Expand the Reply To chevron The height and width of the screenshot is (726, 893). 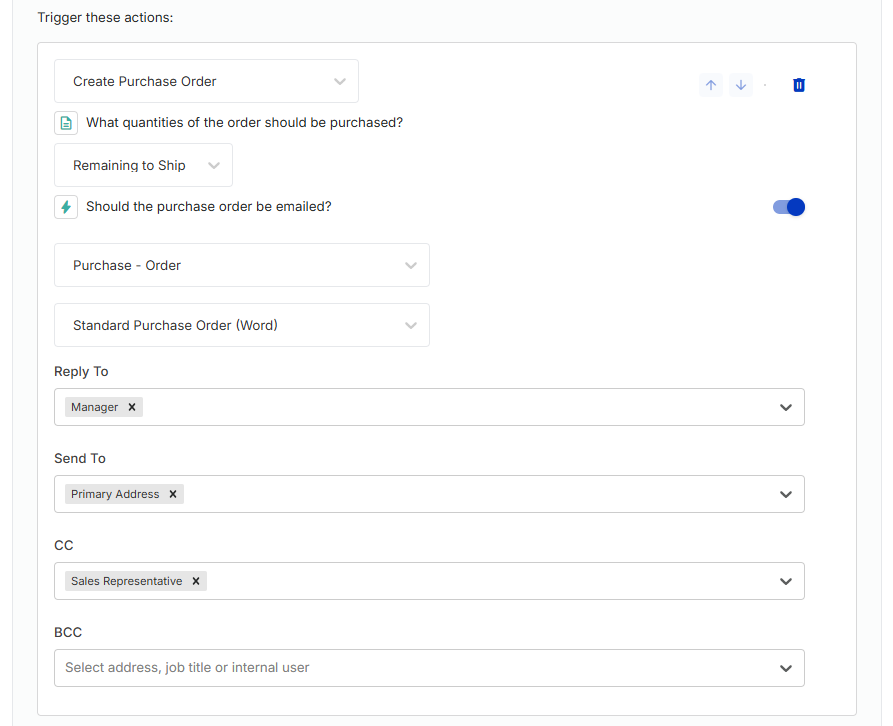[x=785, y=407]
